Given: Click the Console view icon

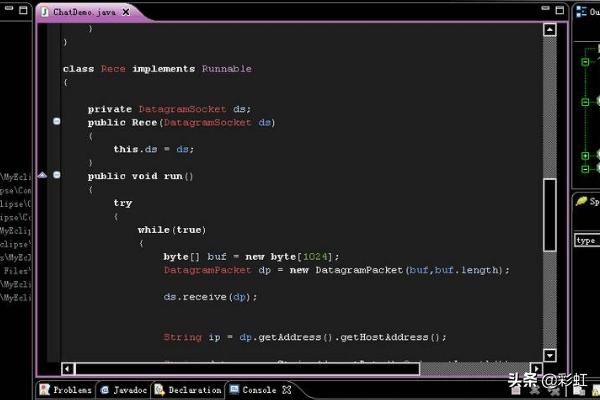Looking at the screenshot, I should point(234,390).
